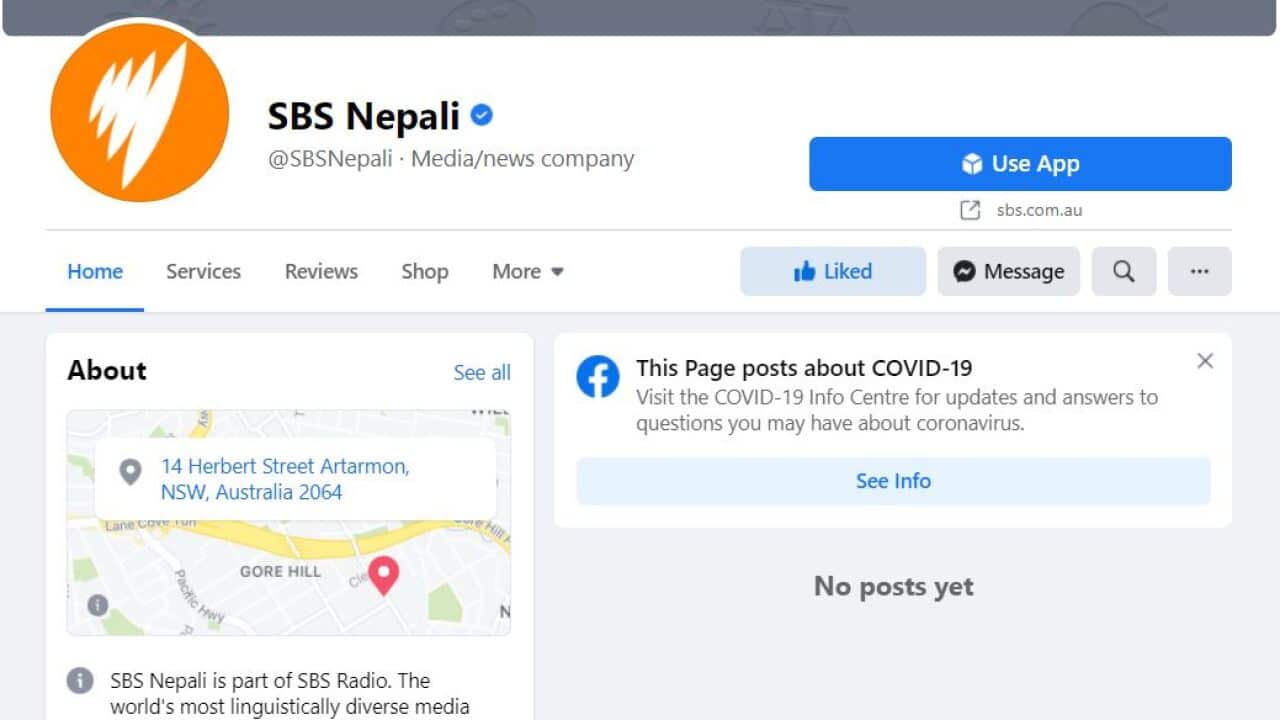Screen dimensions: 1280x720
Task: Click the blue verified badge beside SBS Nepali
Action: [x=482, y=116]
